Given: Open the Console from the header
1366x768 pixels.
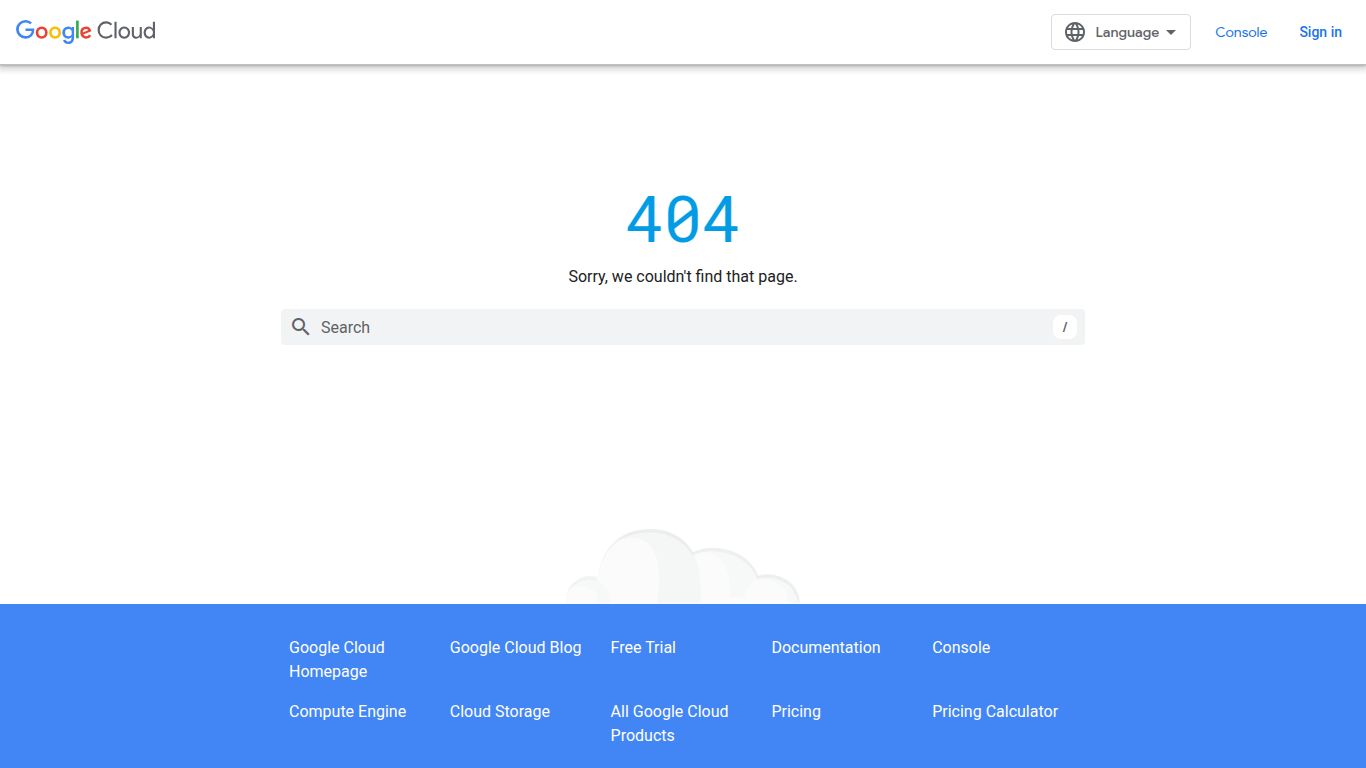Looking at the screenshot, I should click(x=1241, y=32).
